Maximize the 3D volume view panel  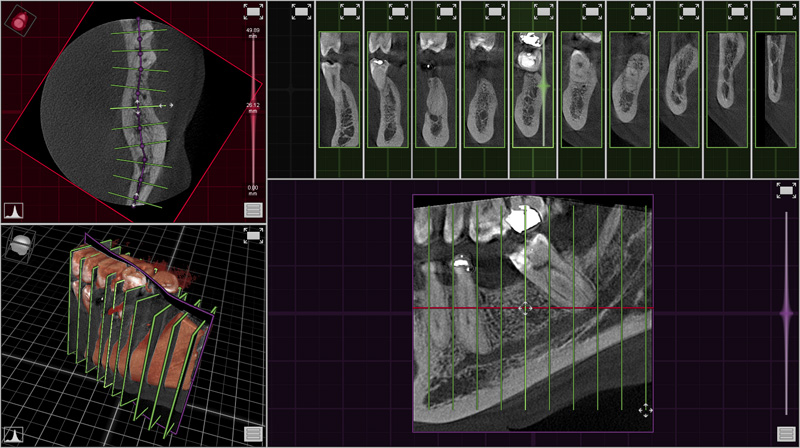253,235
